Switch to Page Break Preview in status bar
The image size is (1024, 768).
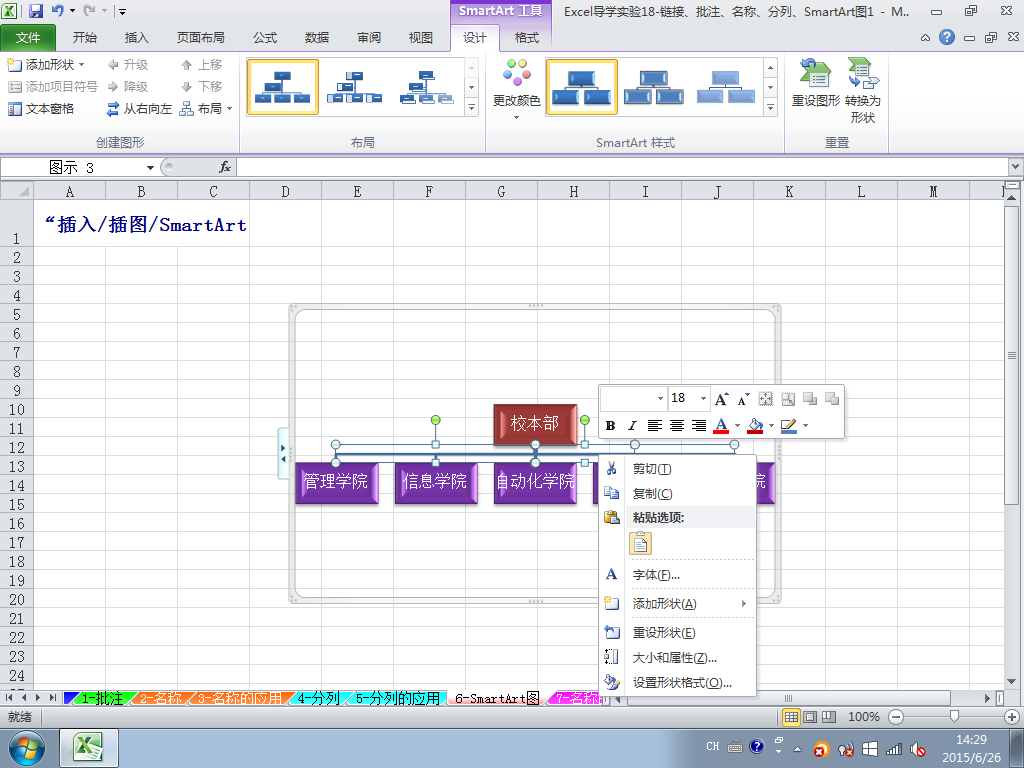pos(829,717)
